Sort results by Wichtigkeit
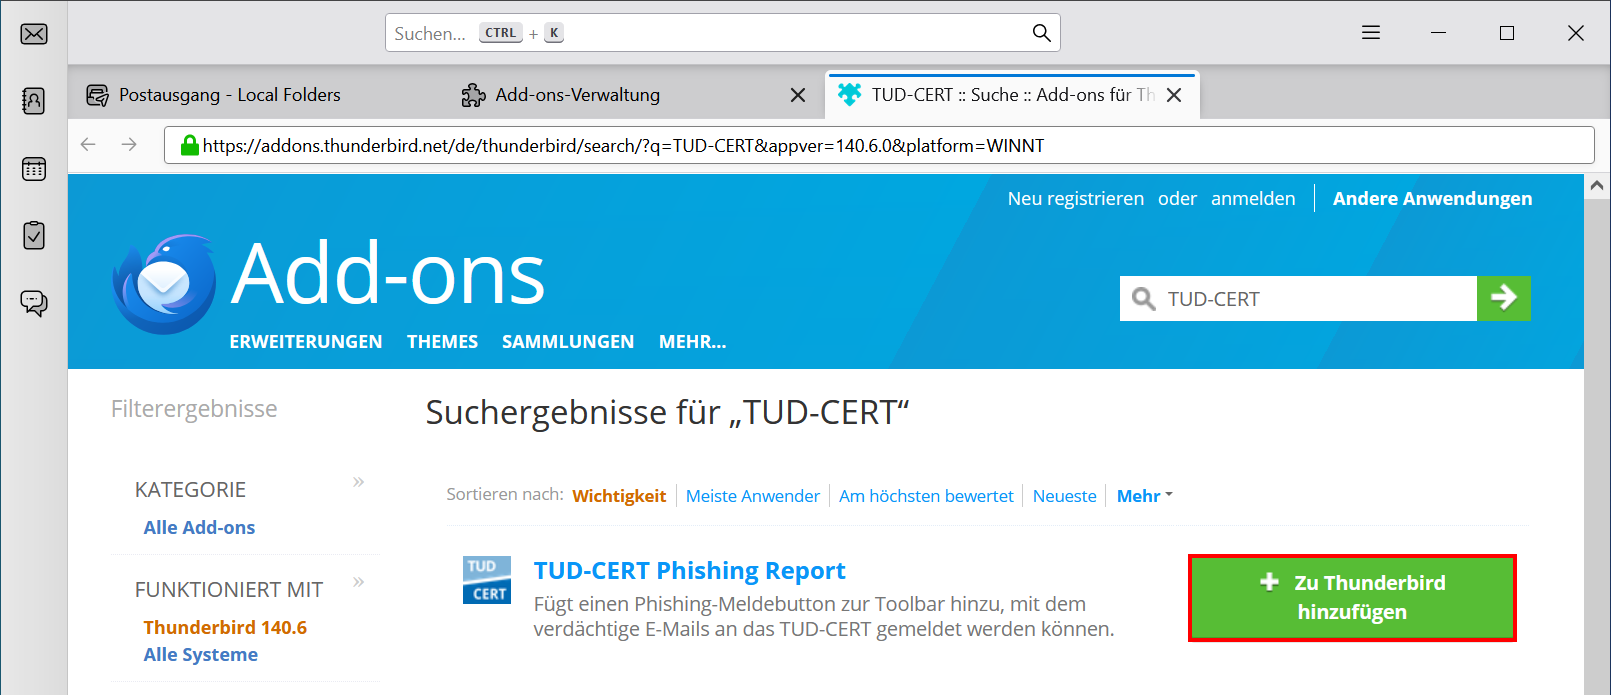This screenshot has height=695, width=1611. [619, 496]
